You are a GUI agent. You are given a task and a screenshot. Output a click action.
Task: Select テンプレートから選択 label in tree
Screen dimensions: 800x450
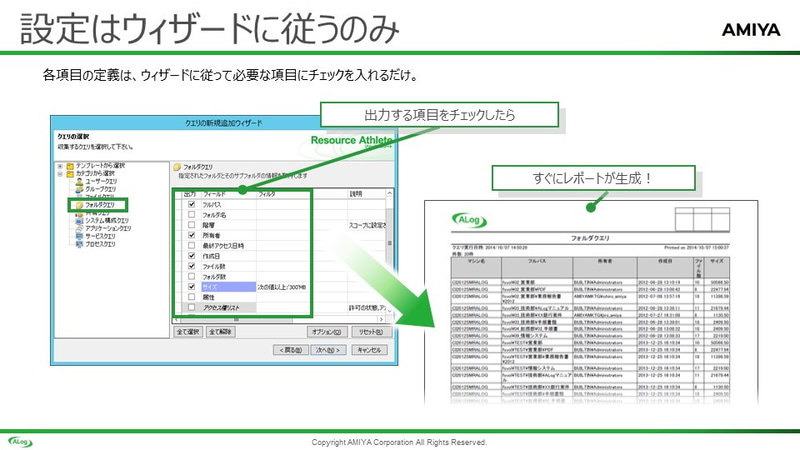[x=100, y=166]
